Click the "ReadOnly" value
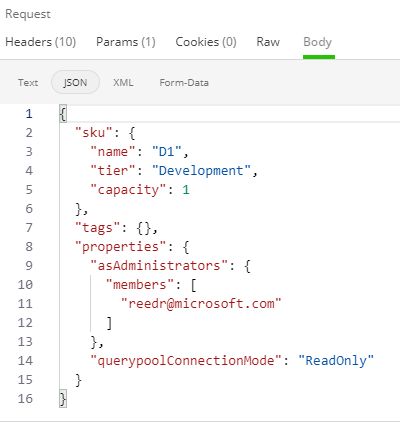The height and width of the screenshot is (422, 400). click(336, 361)
